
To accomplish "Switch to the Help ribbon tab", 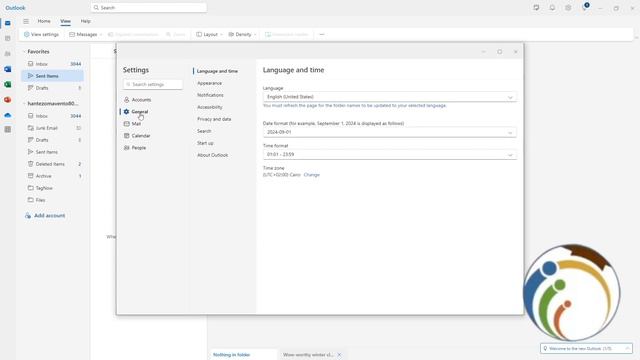I will coord(85,21).
